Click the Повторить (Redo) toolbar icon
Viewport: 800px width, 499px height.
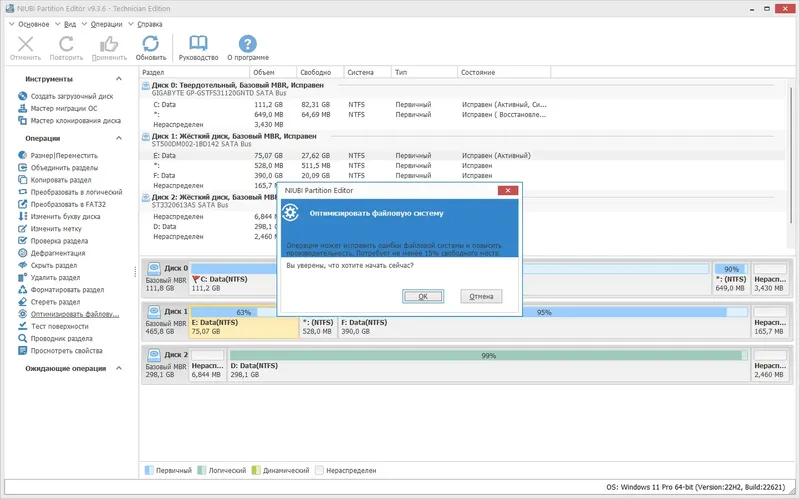(66, 44)
